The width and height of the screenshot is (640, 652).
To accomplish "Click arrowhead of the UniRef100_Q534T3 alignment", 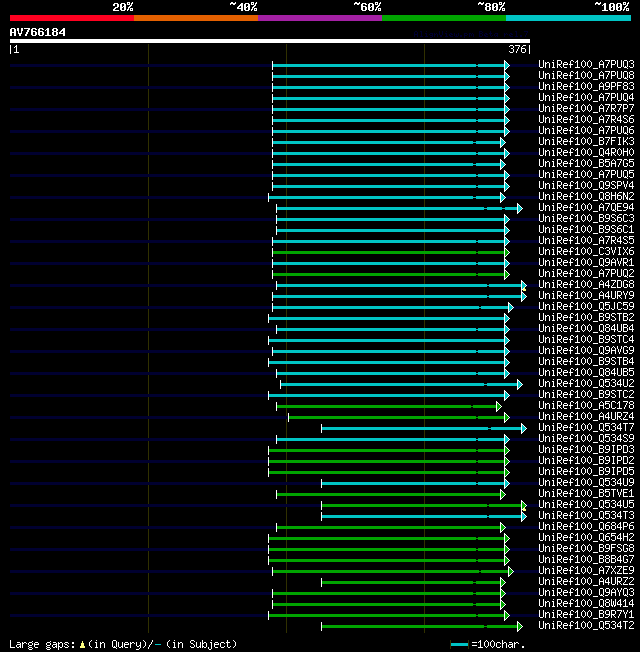I will [524, 516].
